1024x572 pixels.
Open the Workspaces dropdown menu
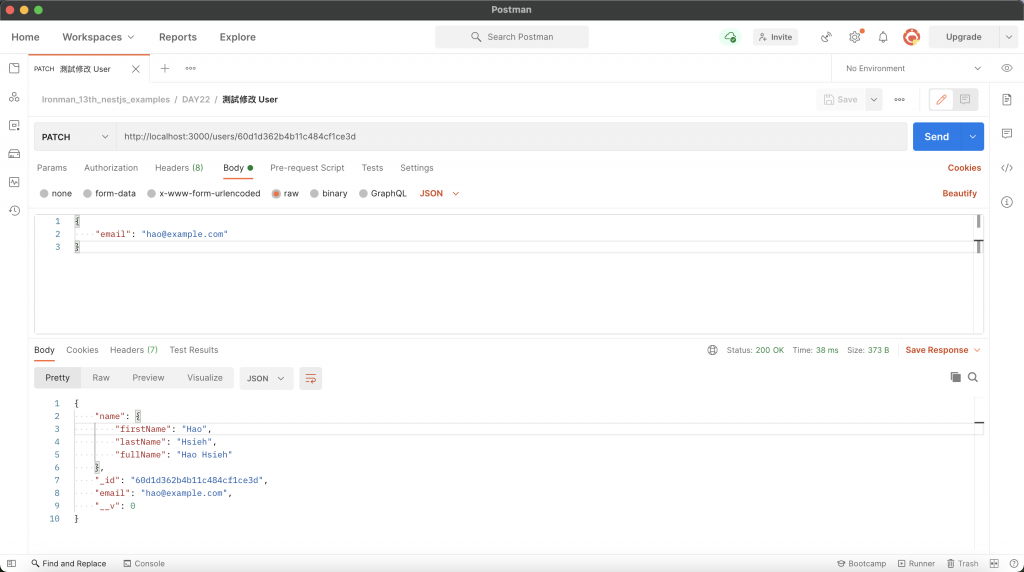coord(98,37)
